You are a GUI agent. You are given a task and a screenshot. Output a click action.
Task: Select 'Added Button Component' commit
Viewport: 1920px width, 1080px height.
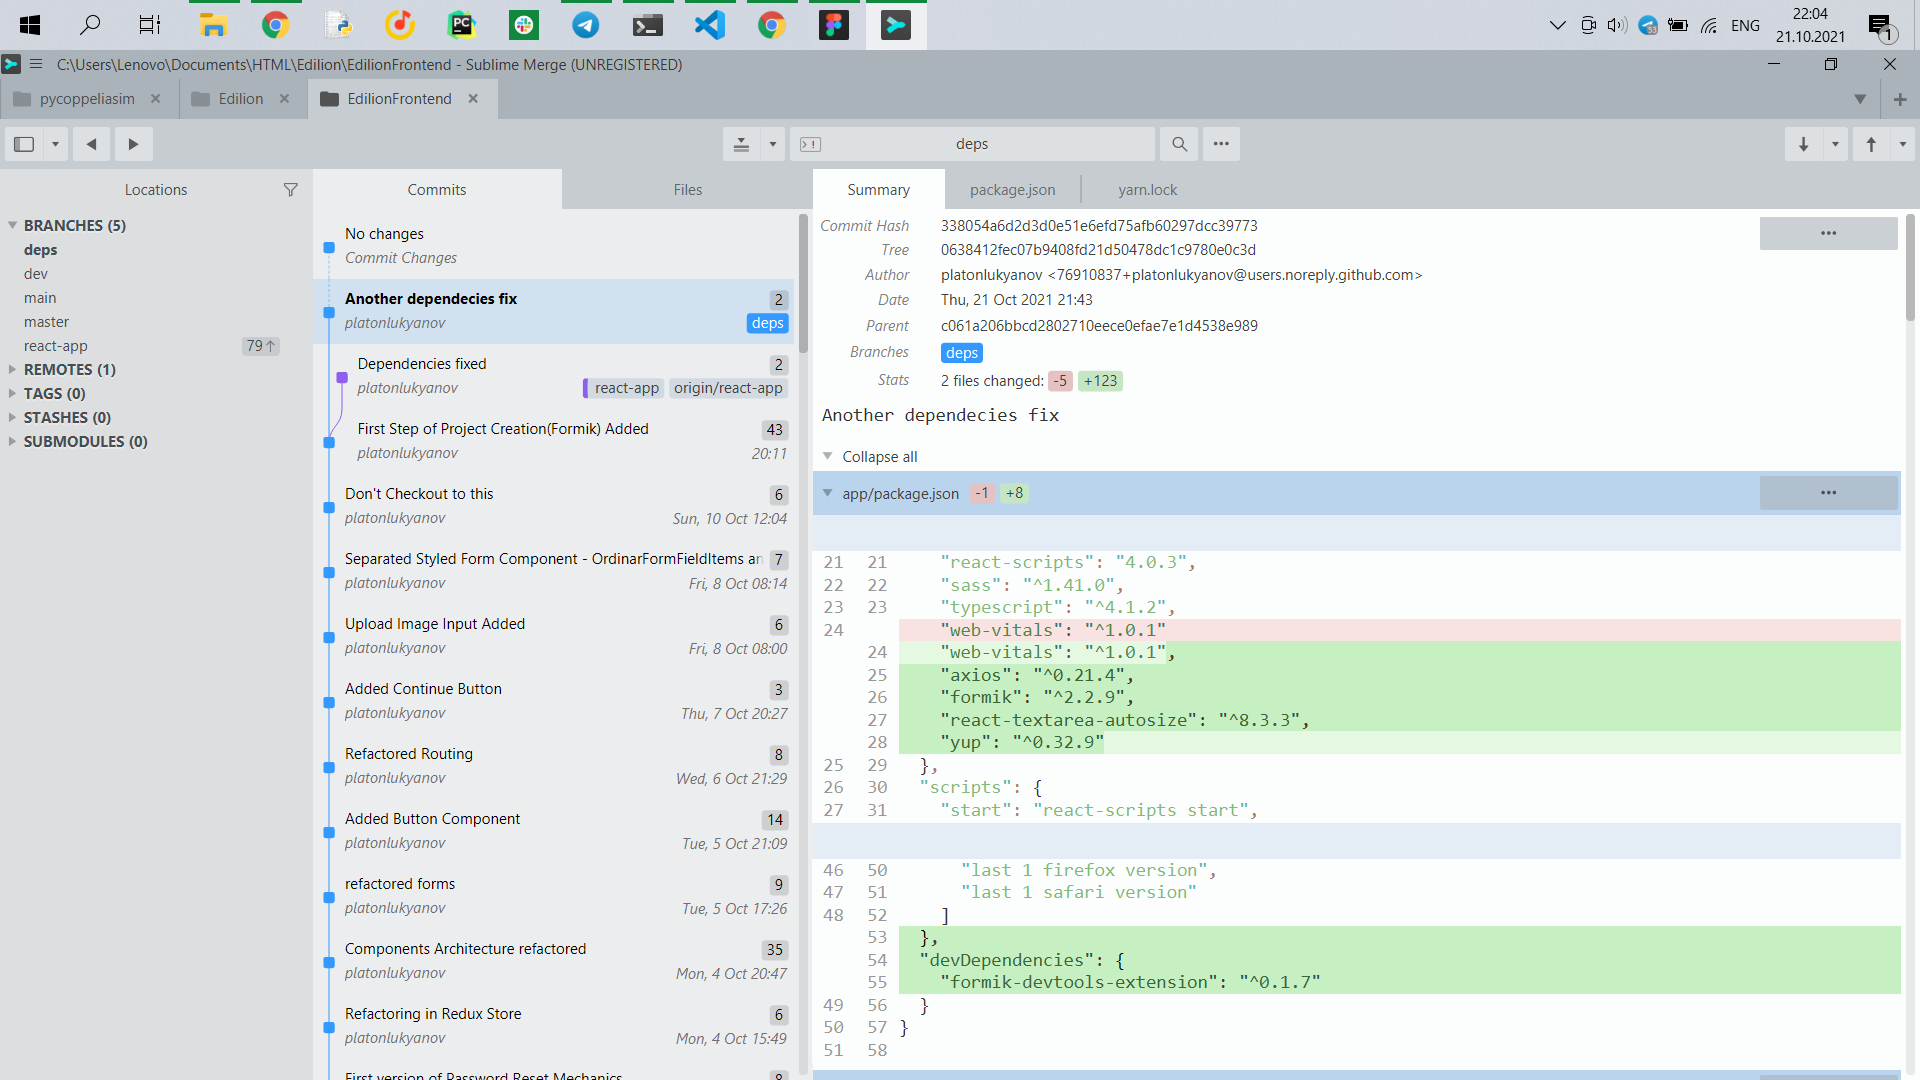point(555,831)
